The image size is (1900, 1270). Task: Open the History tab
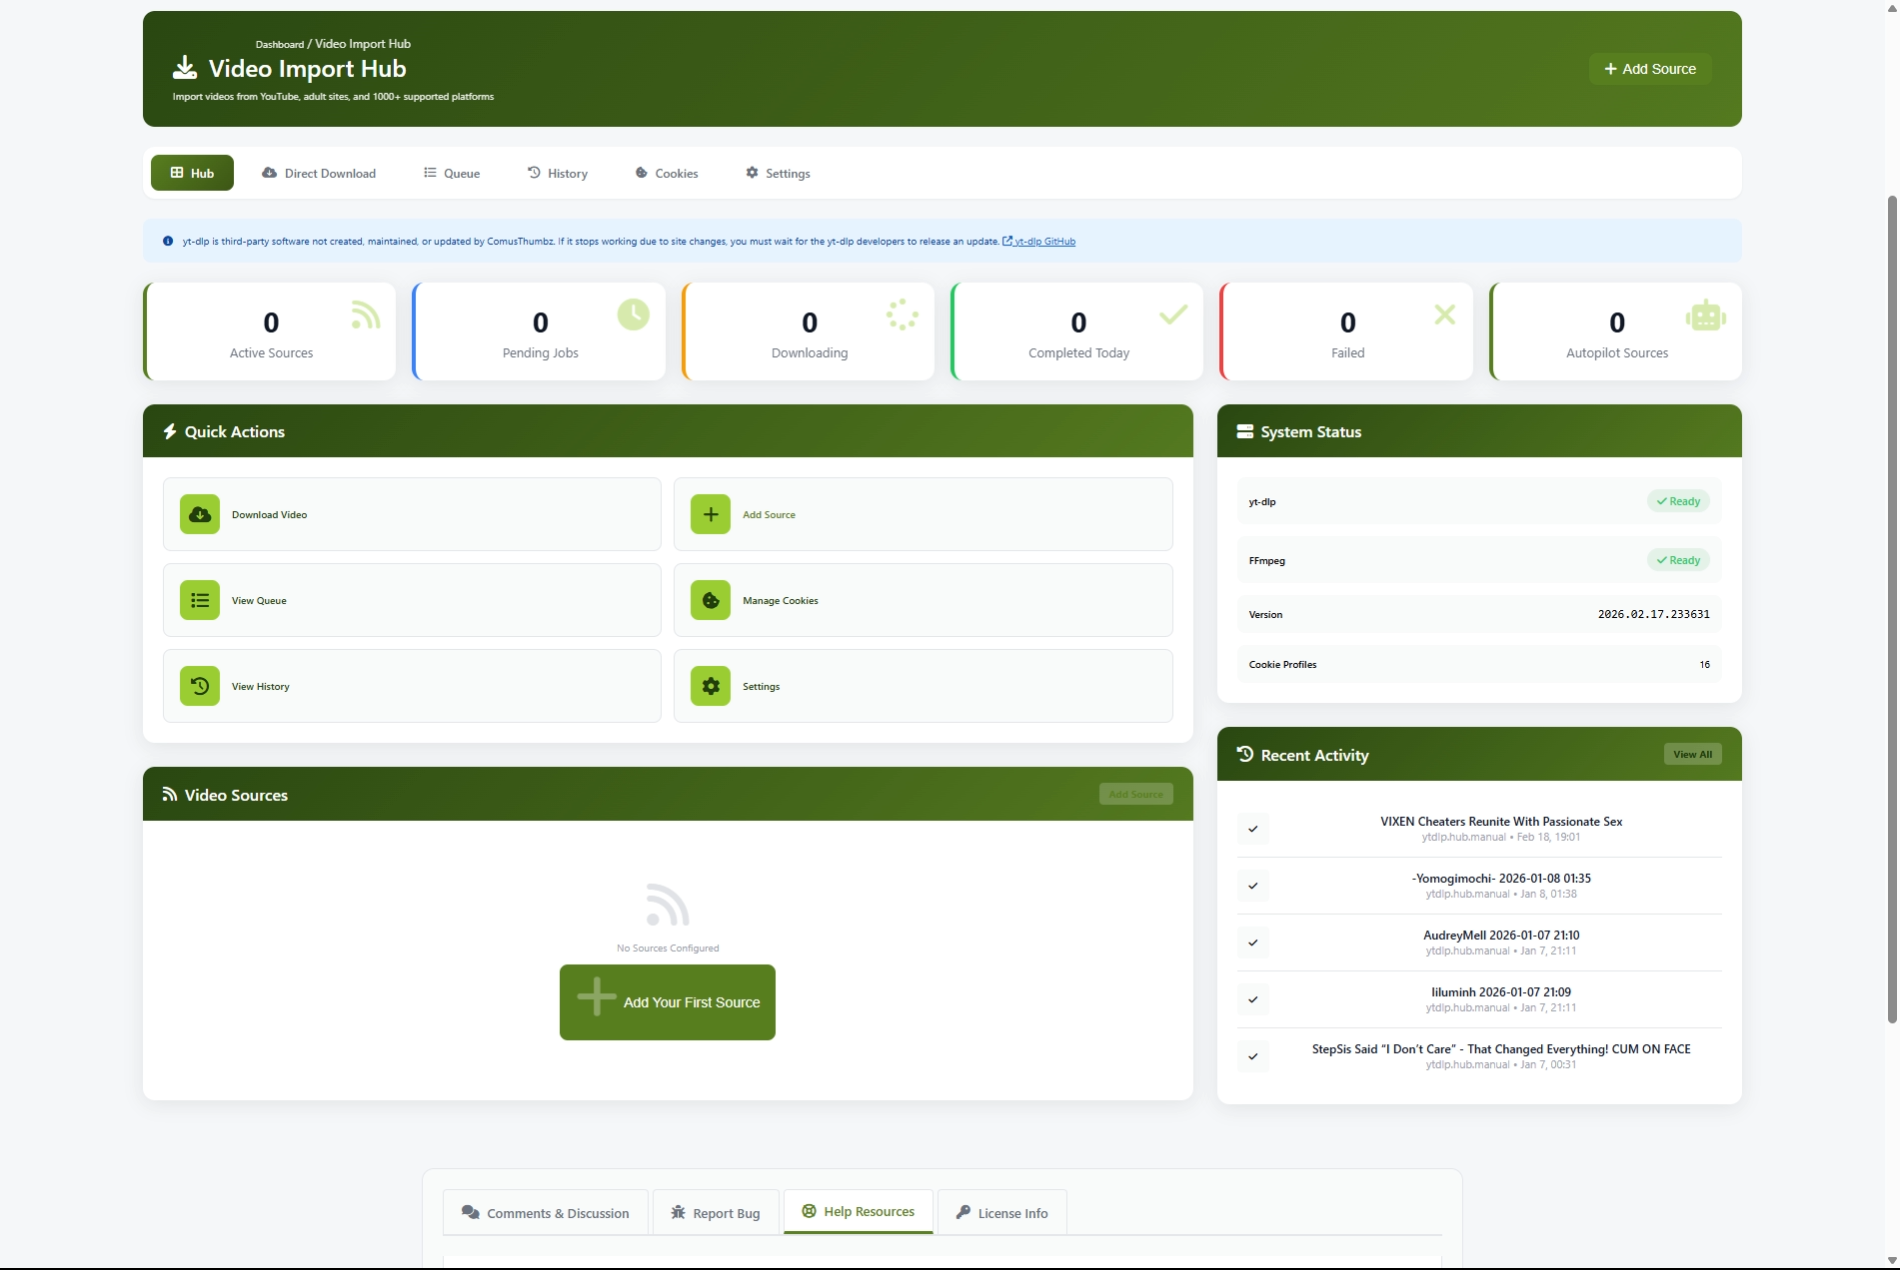(557, 173)
